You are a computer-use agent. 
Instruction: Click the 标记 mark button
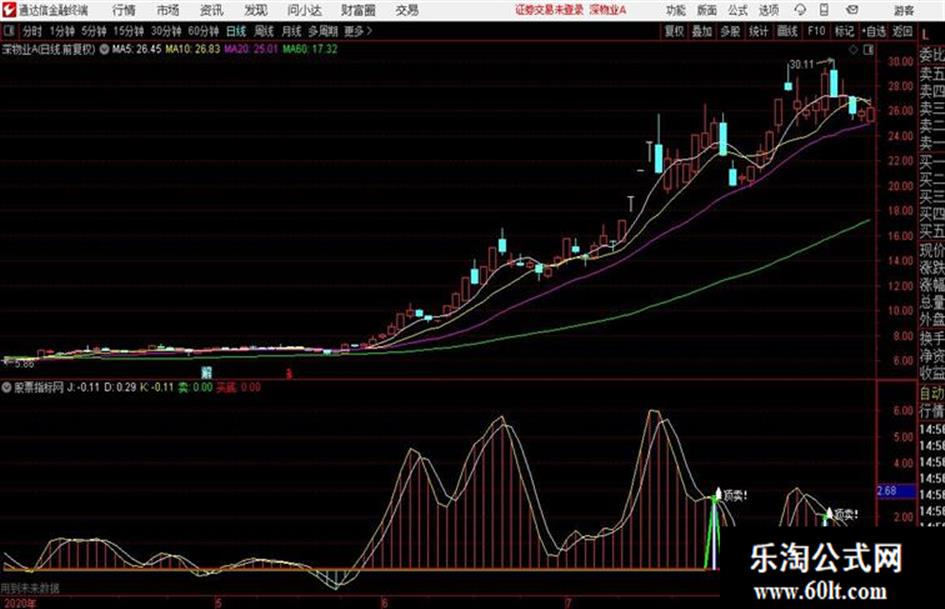[x=844, y=31]
